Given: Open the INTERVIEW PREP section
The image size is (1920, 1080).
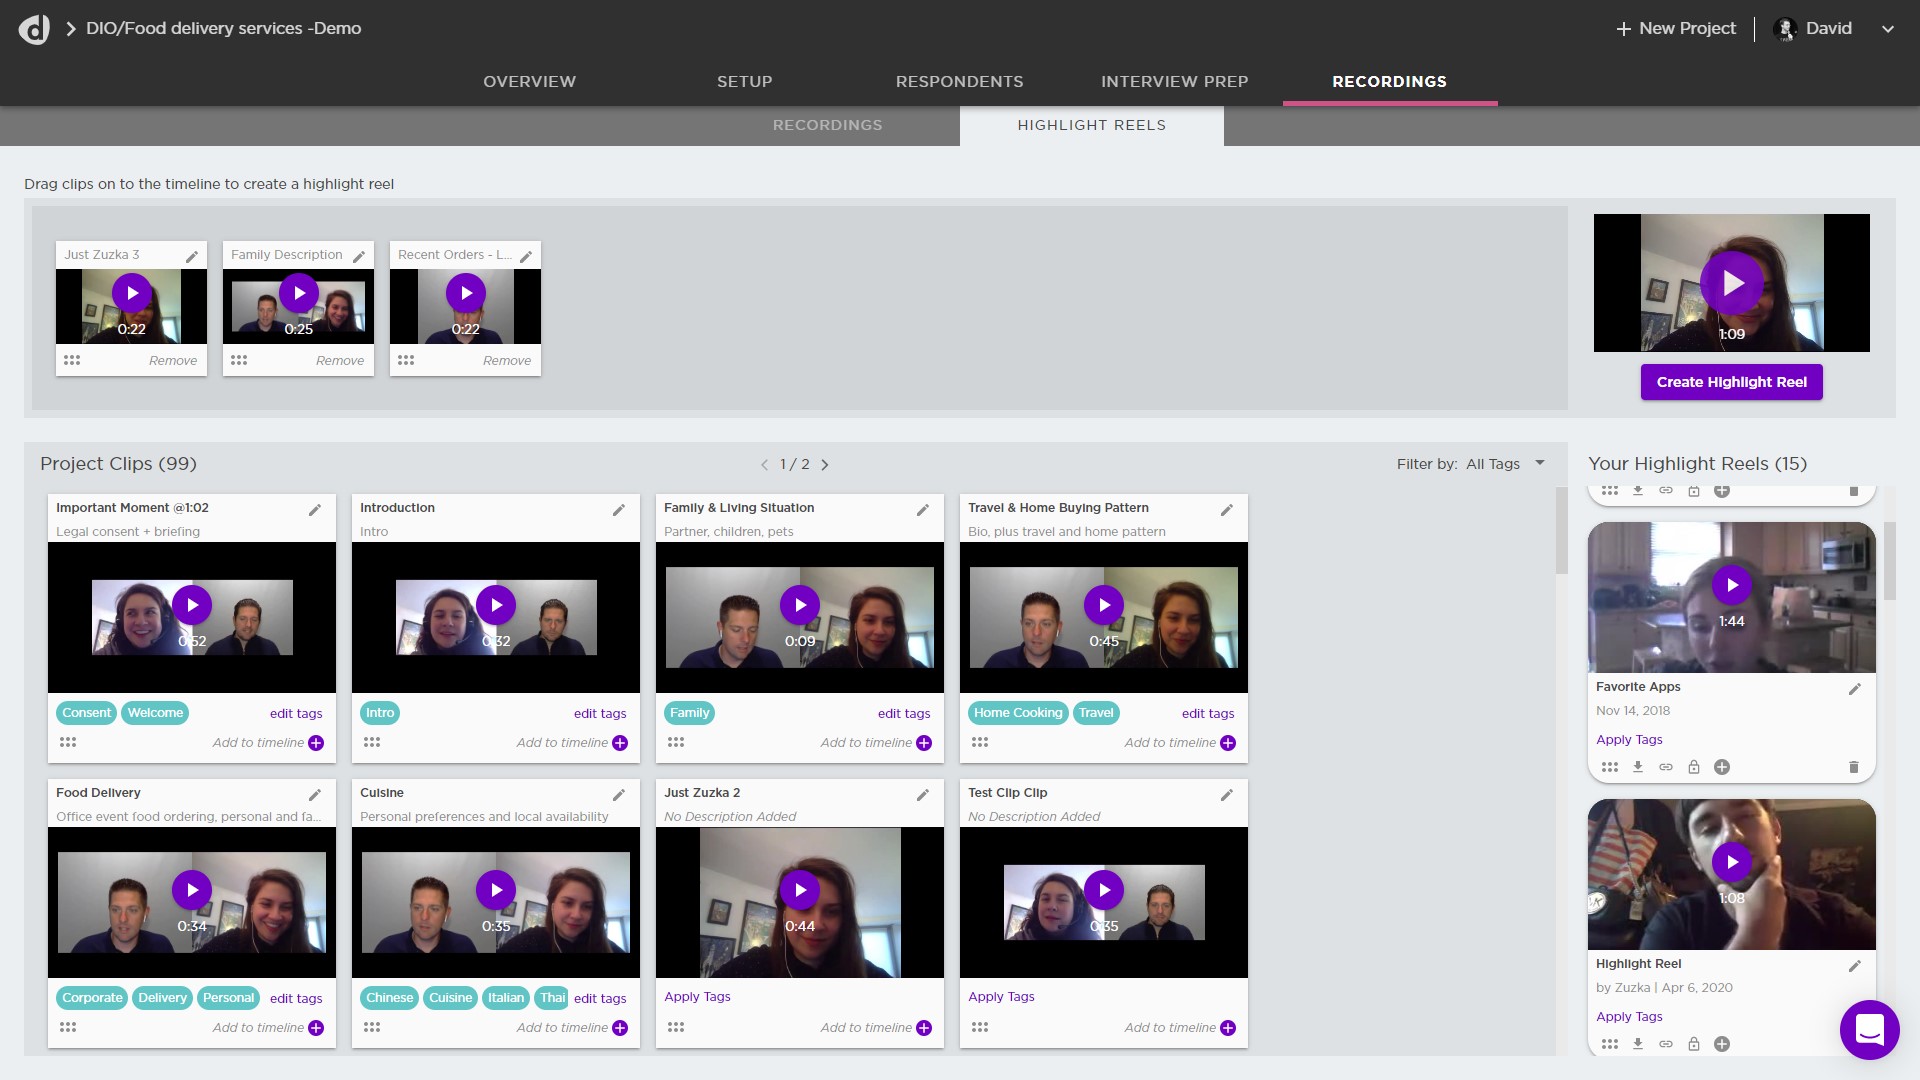Looking at the screenshot, I should click(x=1173, y=81).
